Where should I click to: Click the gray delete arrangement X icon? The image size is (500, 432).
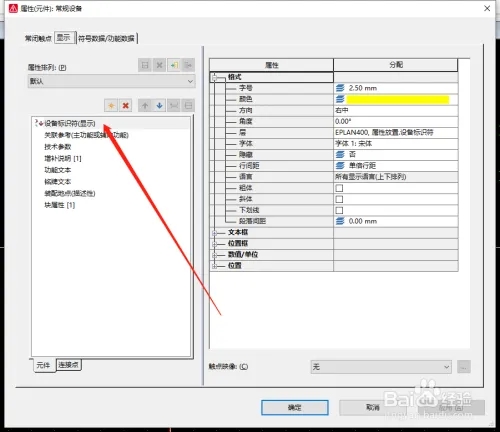(159, 65)
